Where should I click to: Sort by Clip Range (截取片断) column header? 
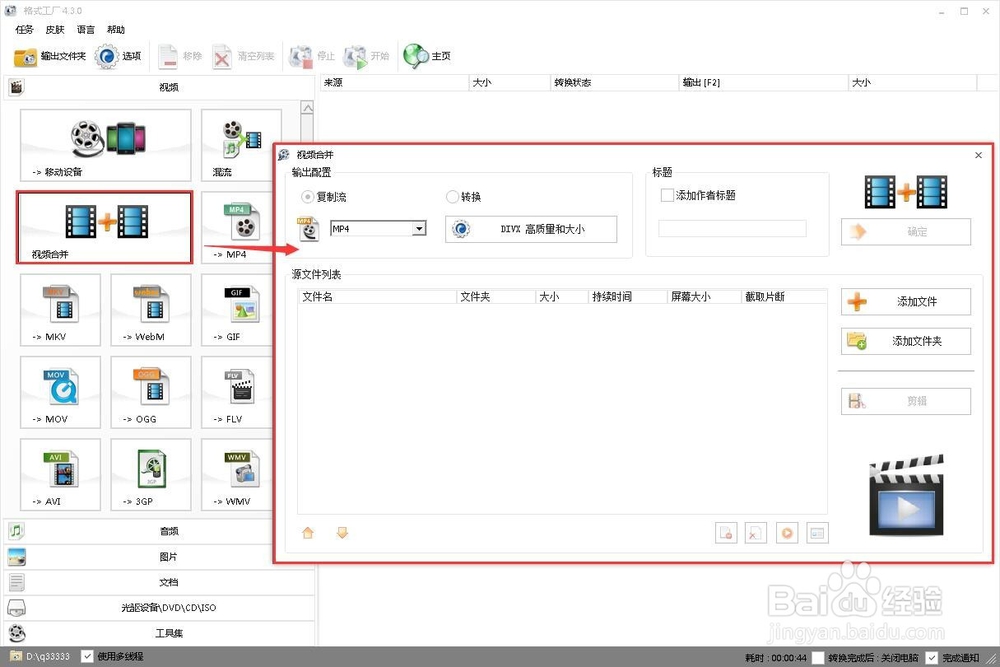pos(784,297)
